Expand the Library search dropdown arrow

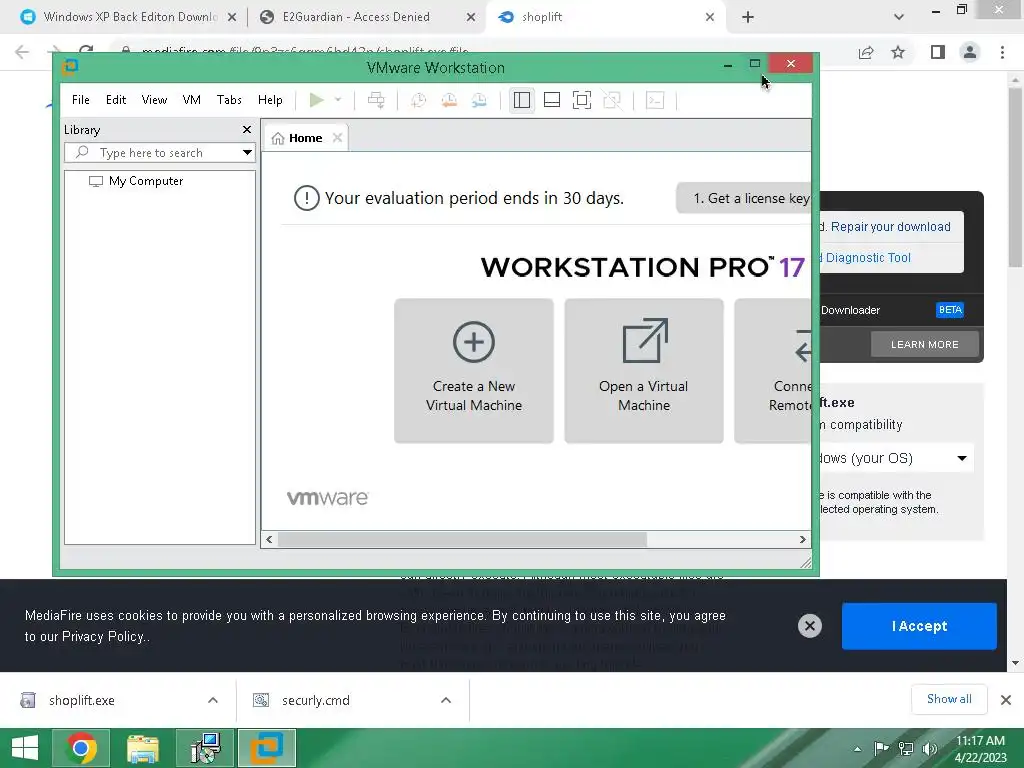click(248, 153)
